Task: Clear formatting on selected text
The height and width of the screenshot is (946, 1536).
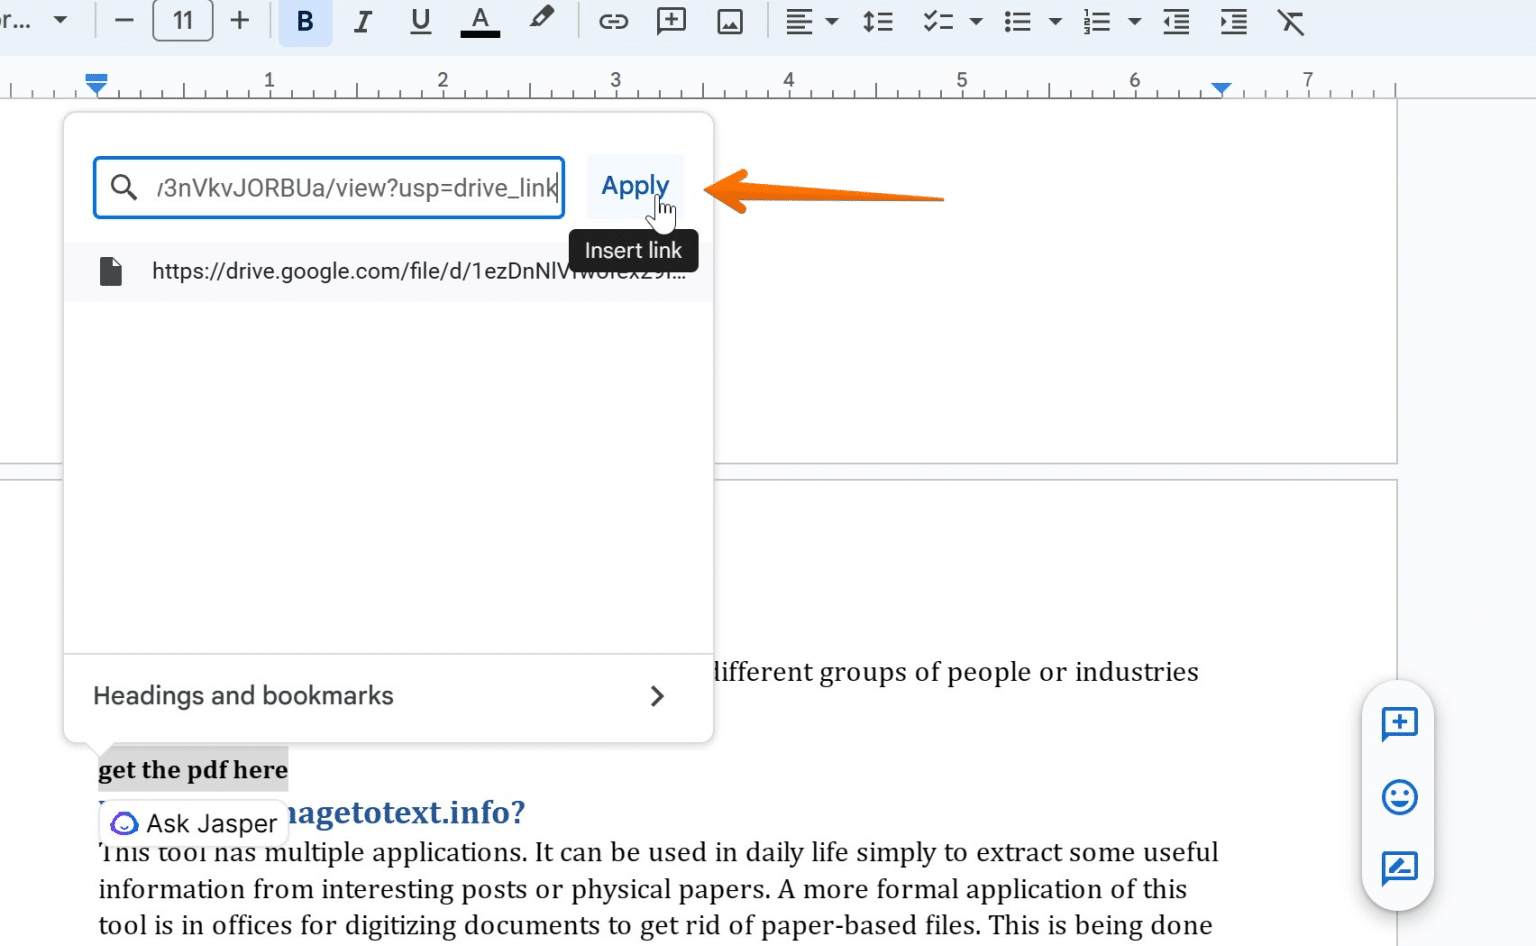Action: point(1291,21)
